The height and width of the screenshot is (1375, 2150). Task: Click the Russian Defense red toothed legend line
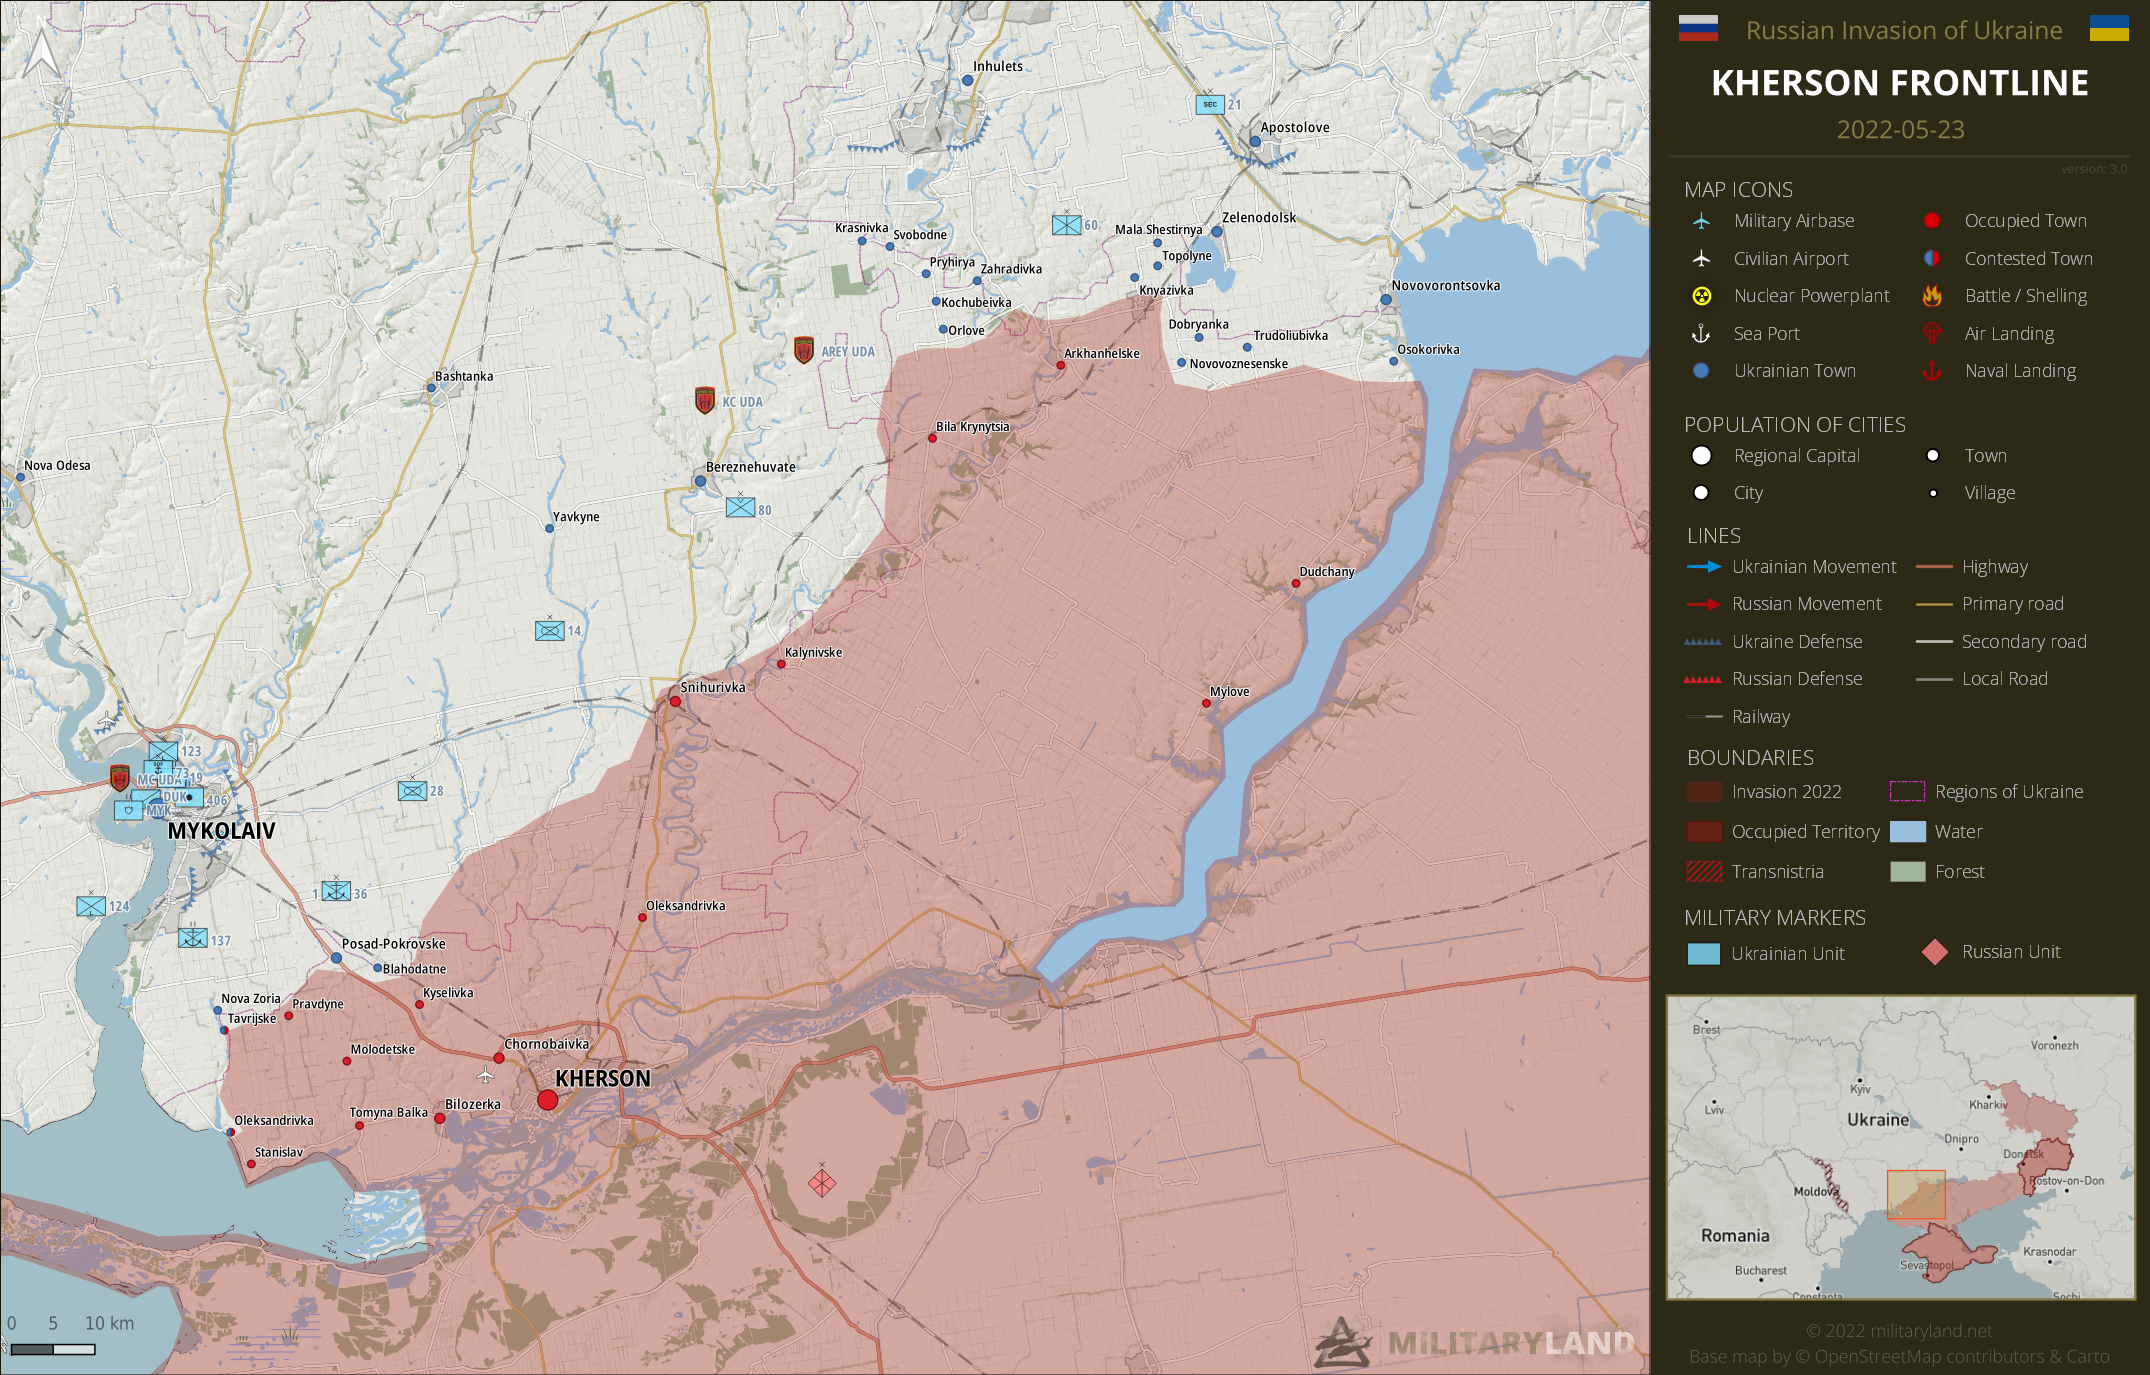click(1703, 679)
